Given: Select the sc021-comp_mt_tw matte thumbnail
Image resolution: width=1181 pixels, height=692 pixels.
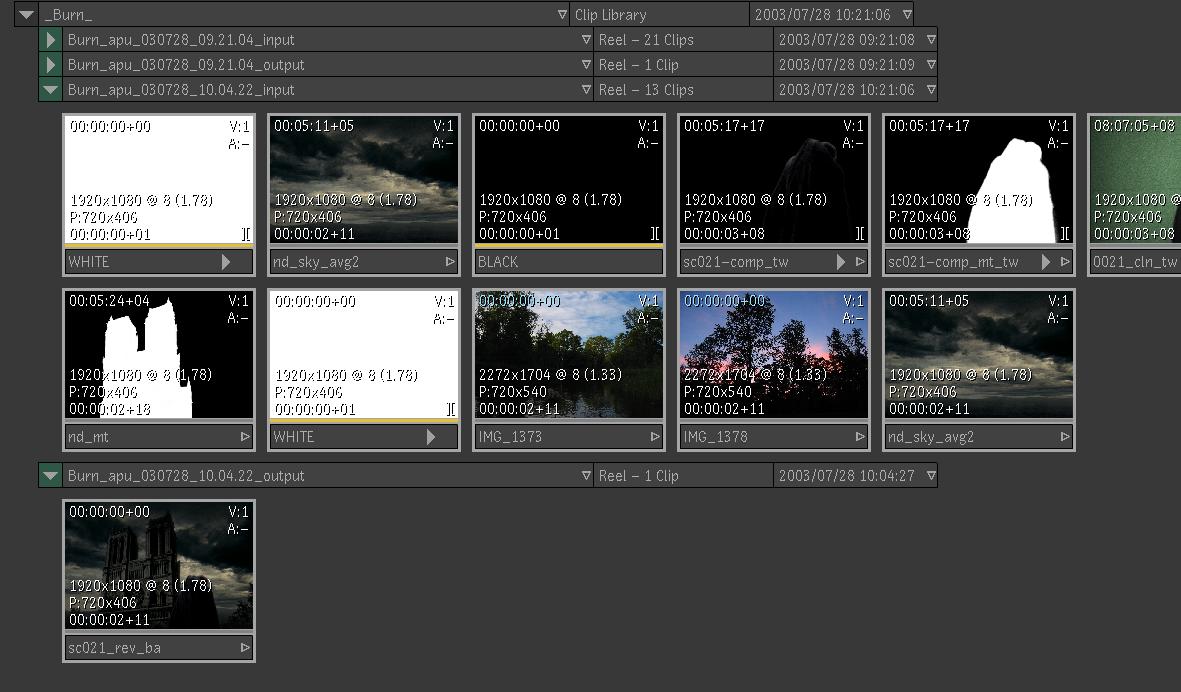Looking at the screenshot, I should (978, 179).
